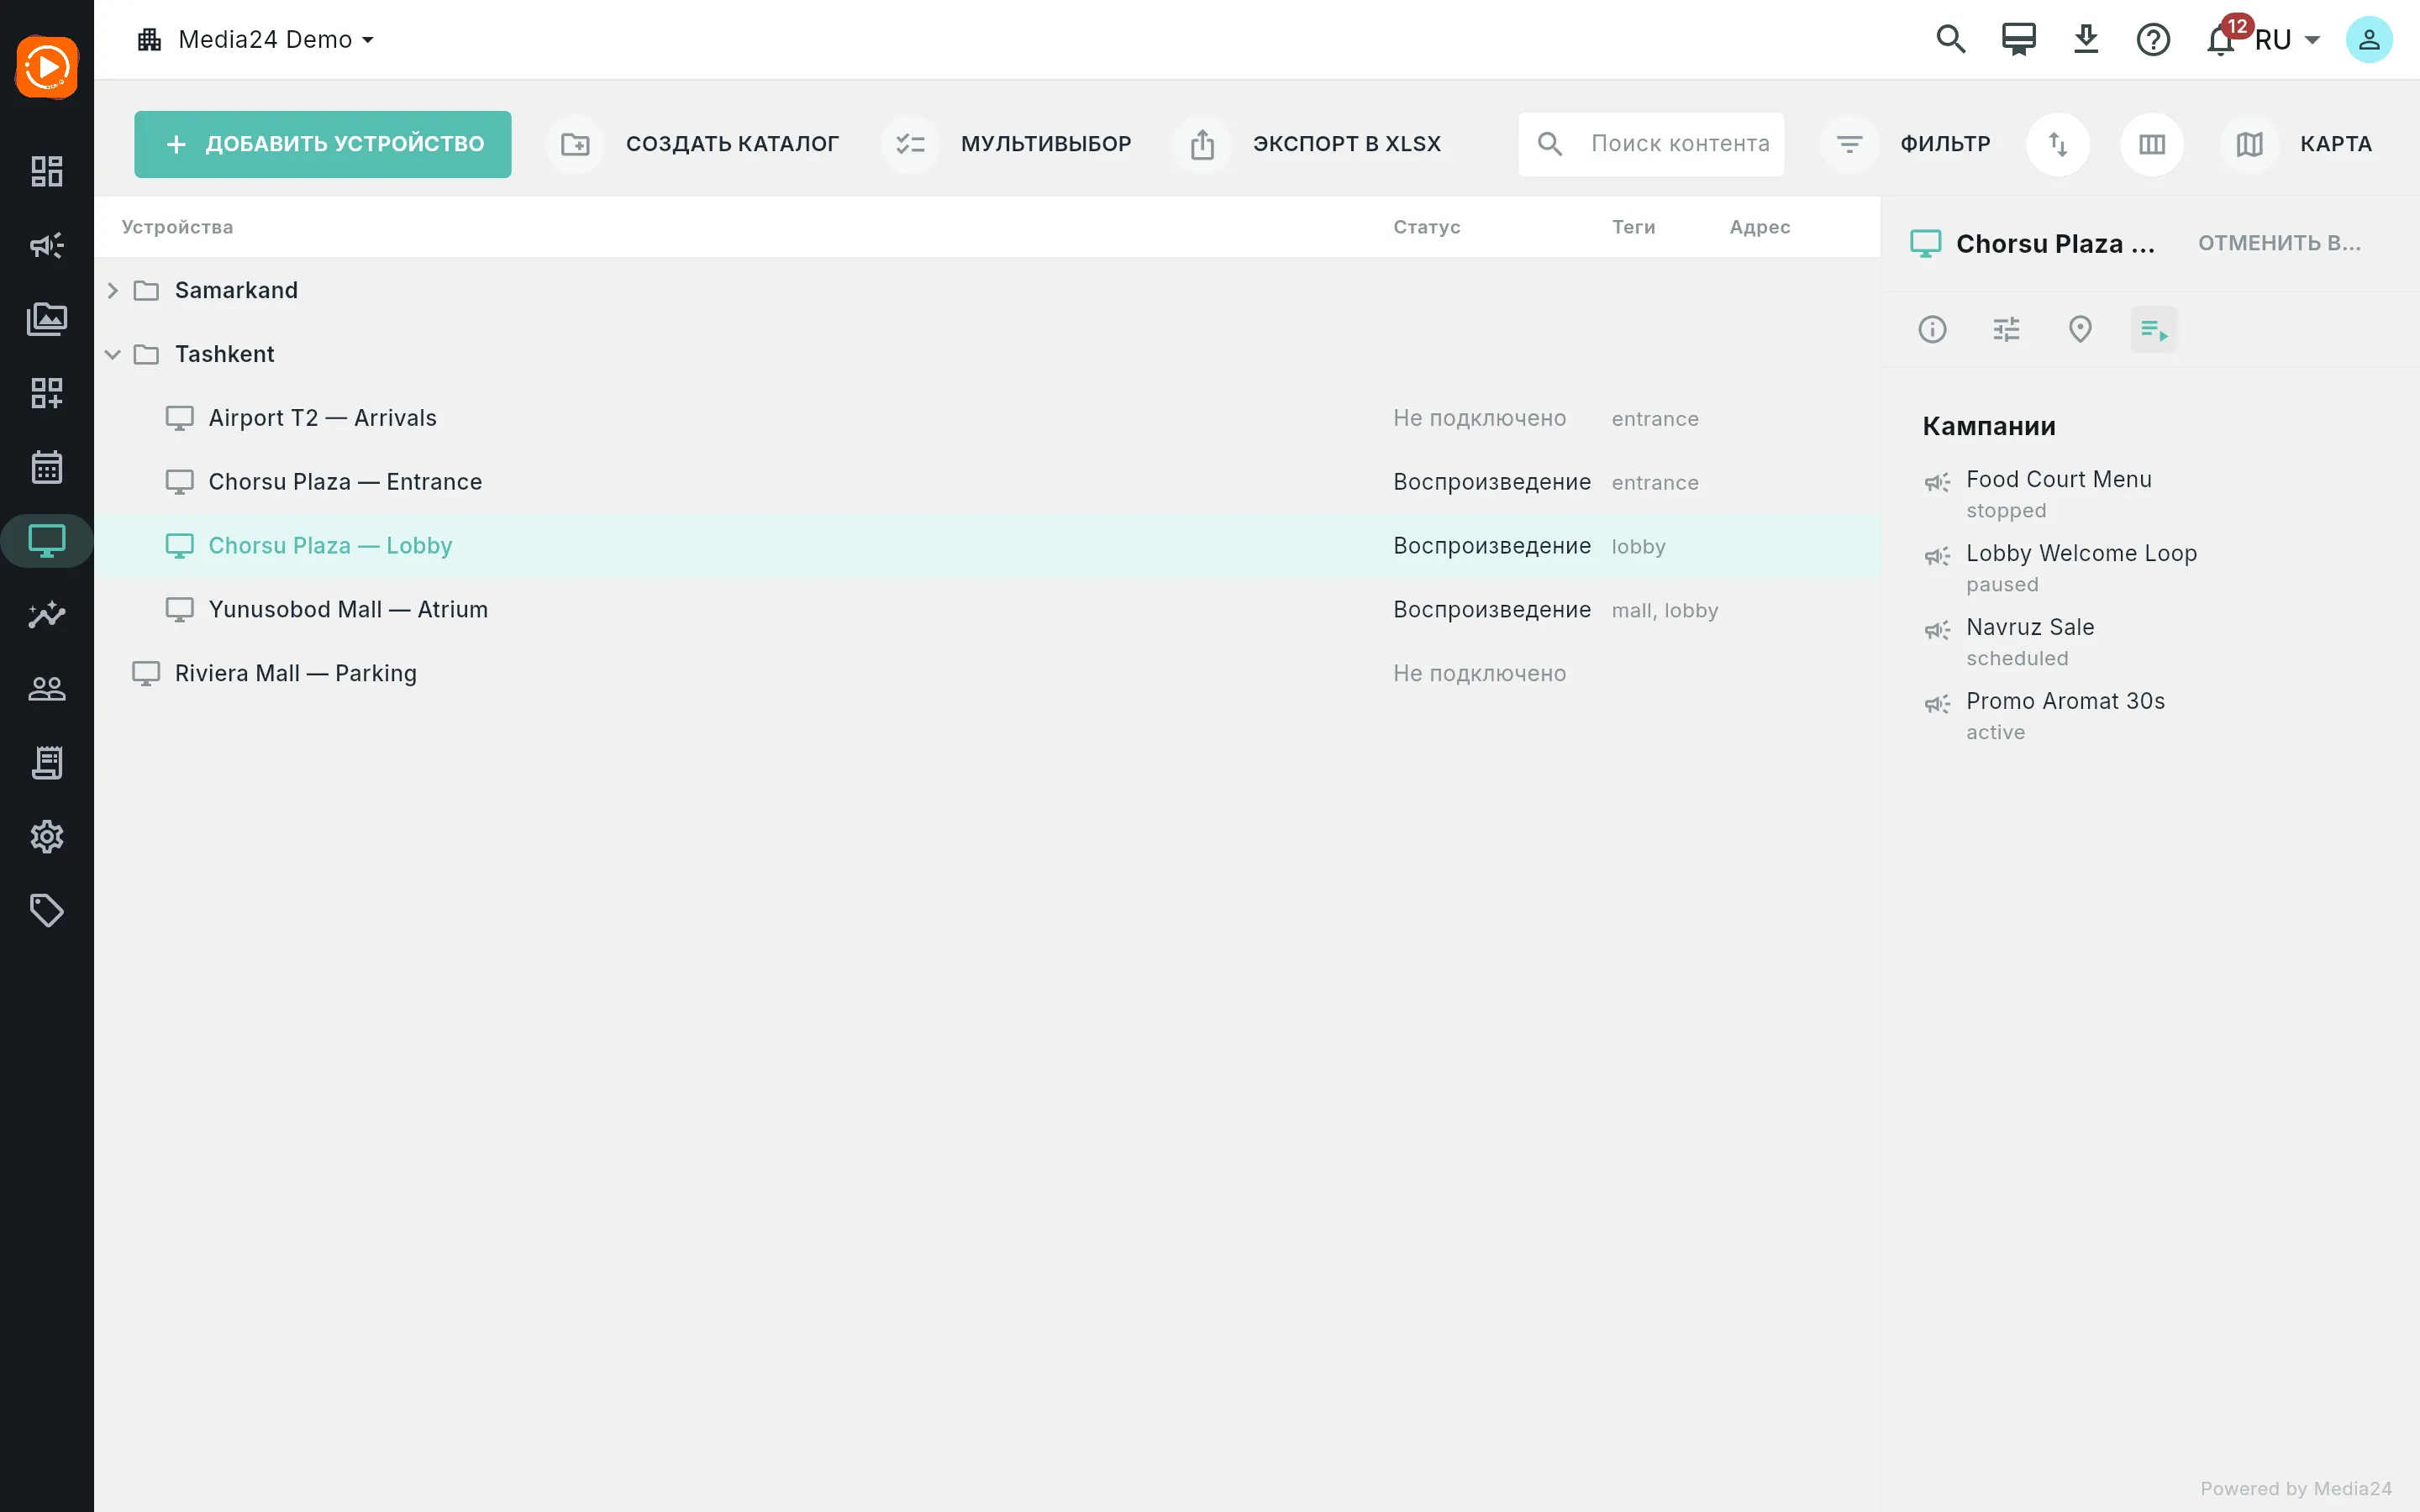Open campaigns section via megaphone sidebar icon
2420x1512 pixels.
(46, 245)
